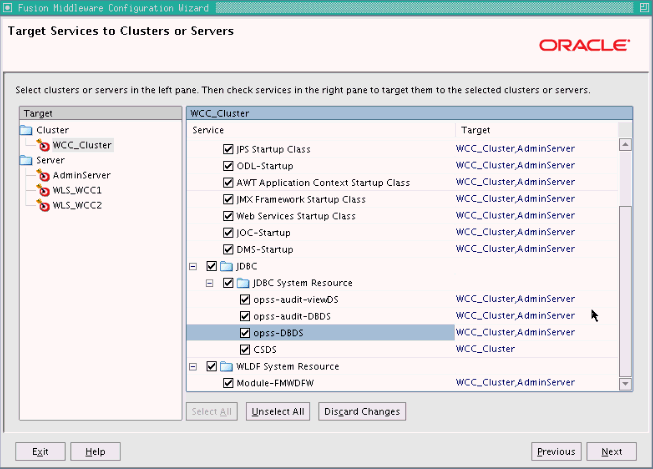Toggle AWT Application Context Startup Class checkbox

(228, 182)
